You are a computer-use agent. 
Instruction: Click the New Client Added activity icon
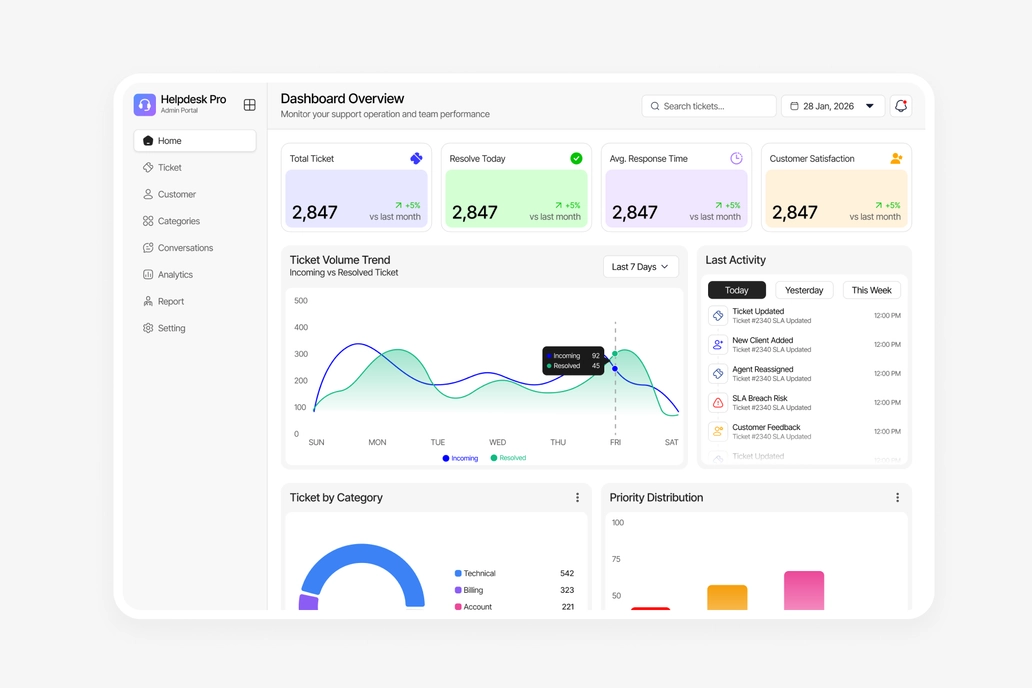718,344
